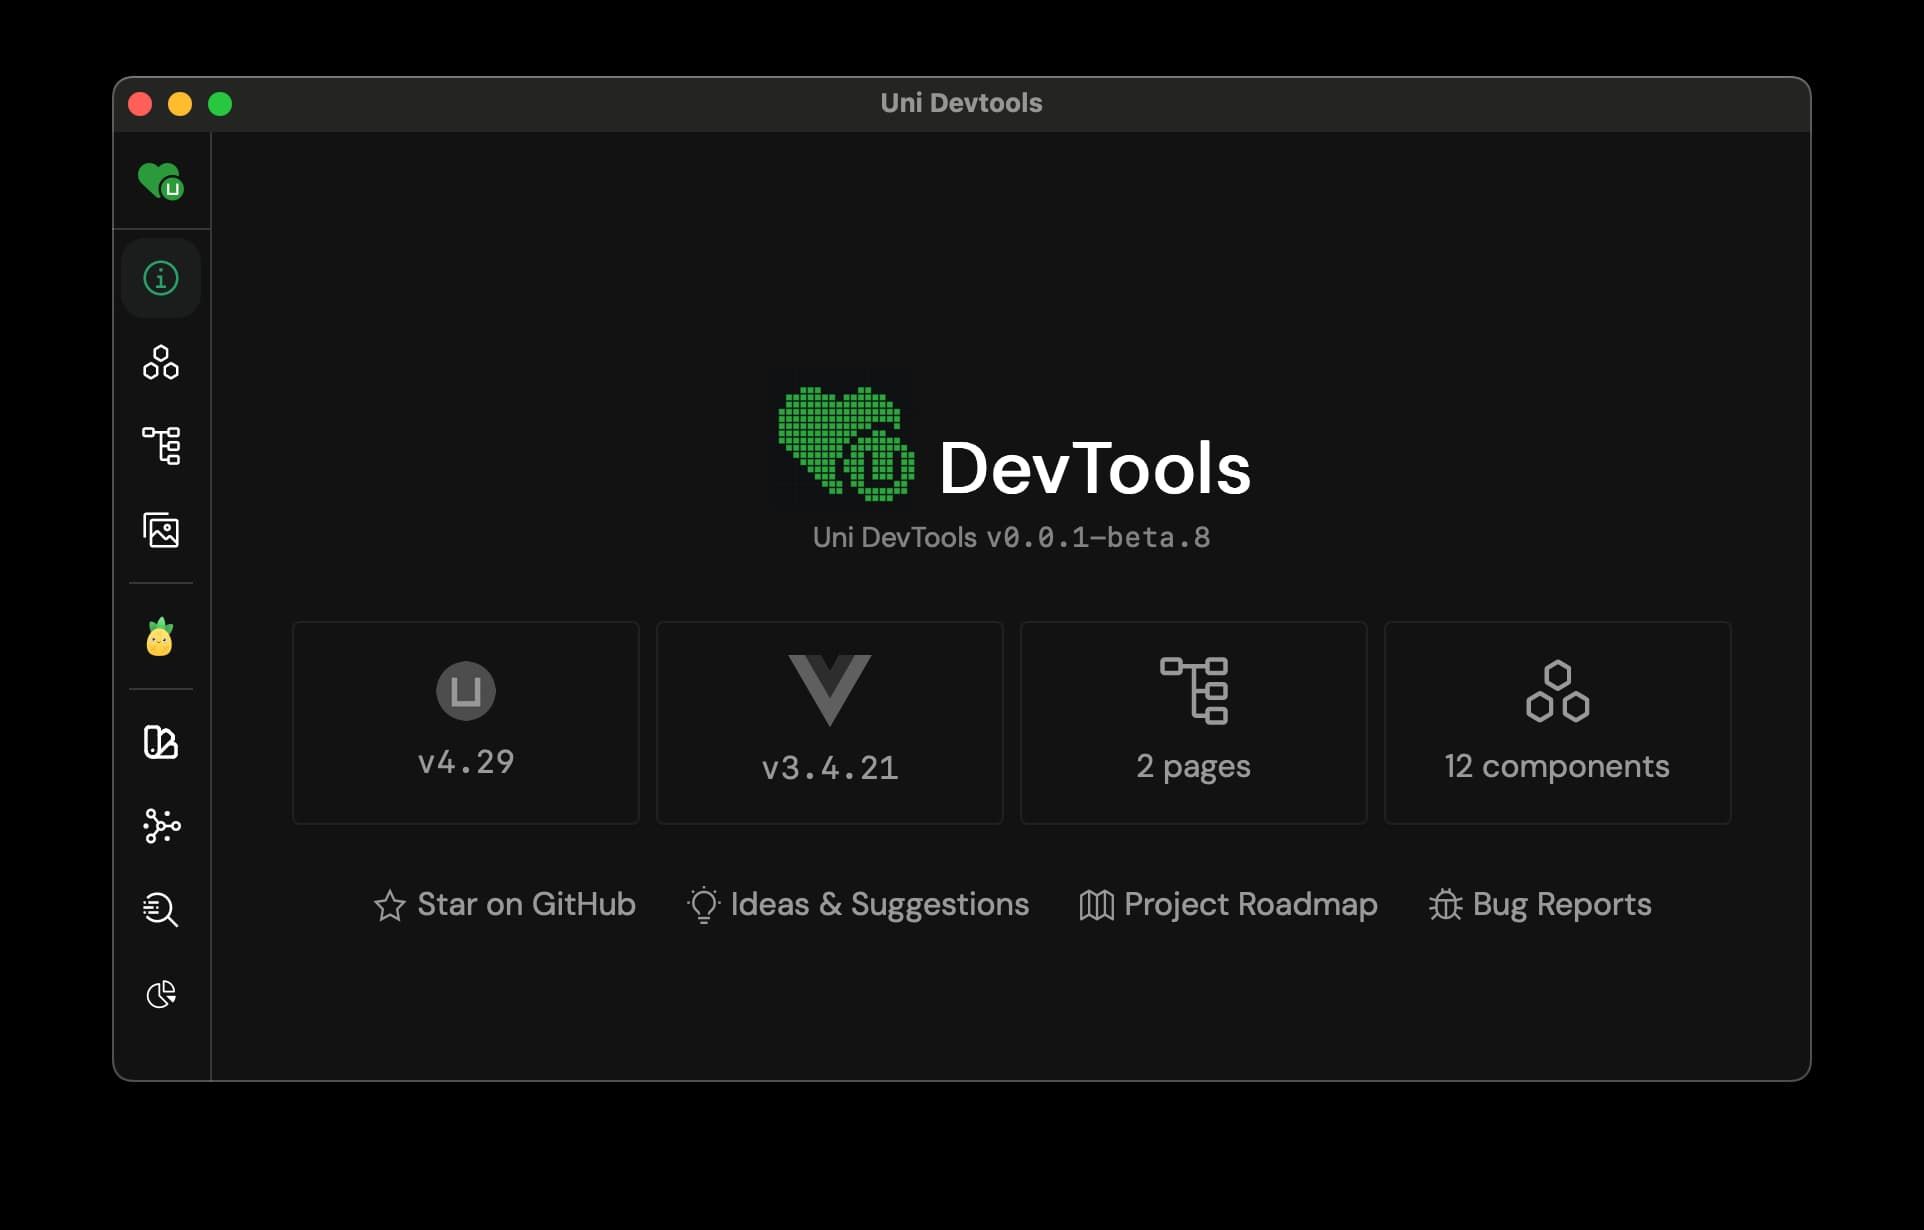Screen dimensions: 1924x1230
Task: Open the analyze pie-chart panel
Action: click(160, 994)
